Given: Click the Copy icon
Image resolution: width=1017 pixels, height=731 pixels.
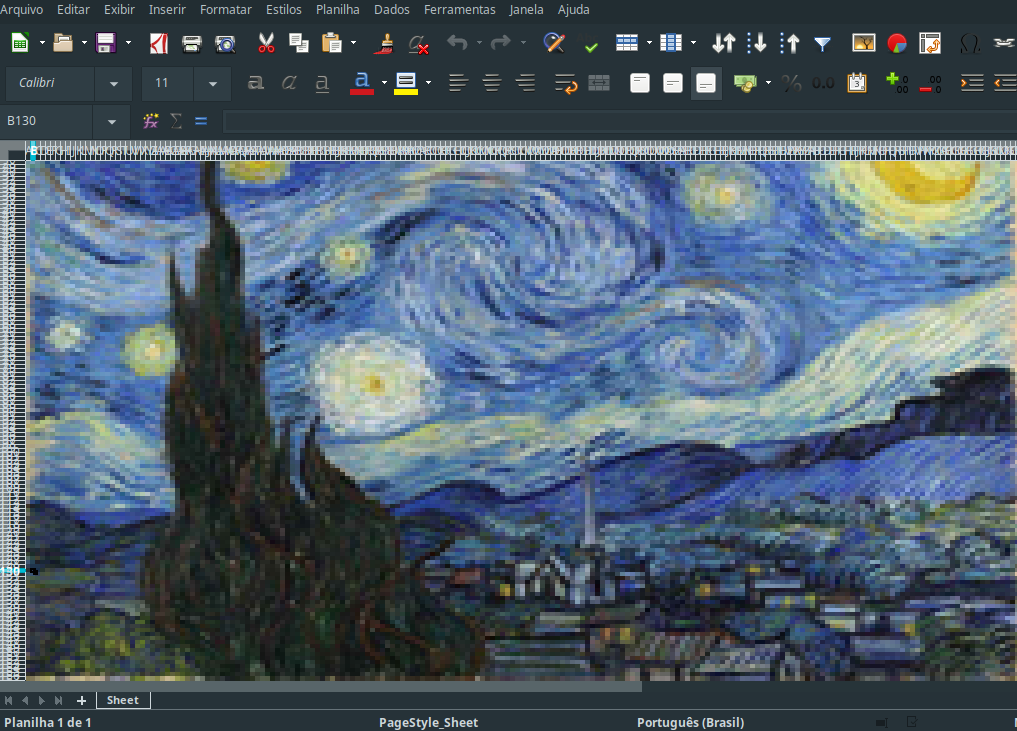Looking at the screenshot, I should click(298, 43).
